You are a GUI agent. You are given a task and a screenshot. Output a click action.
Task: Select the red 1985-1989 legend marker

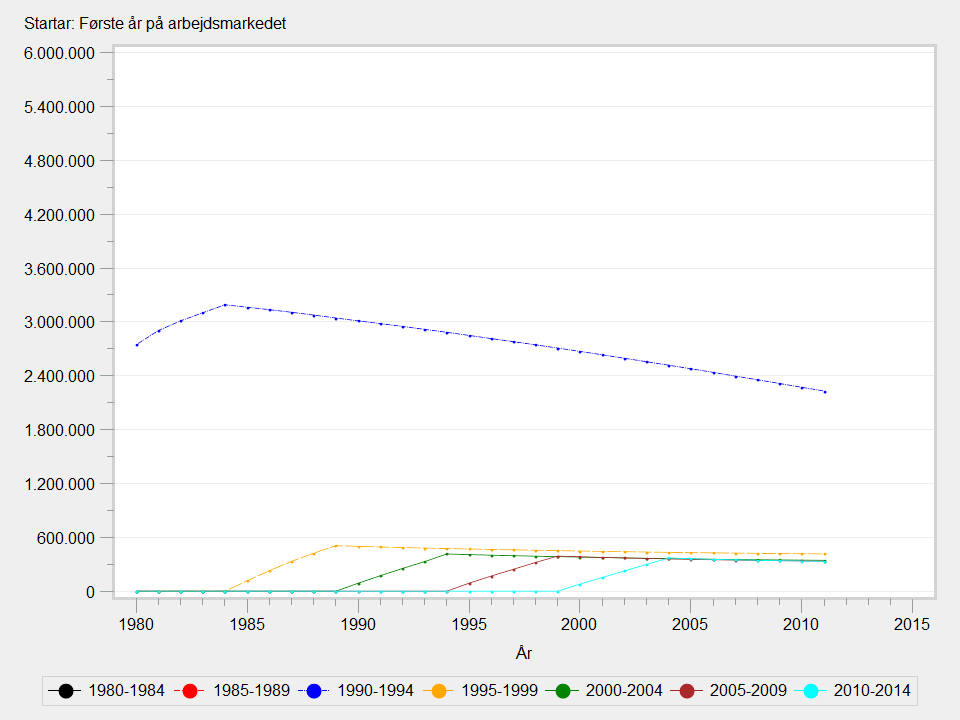pos(191,690)
